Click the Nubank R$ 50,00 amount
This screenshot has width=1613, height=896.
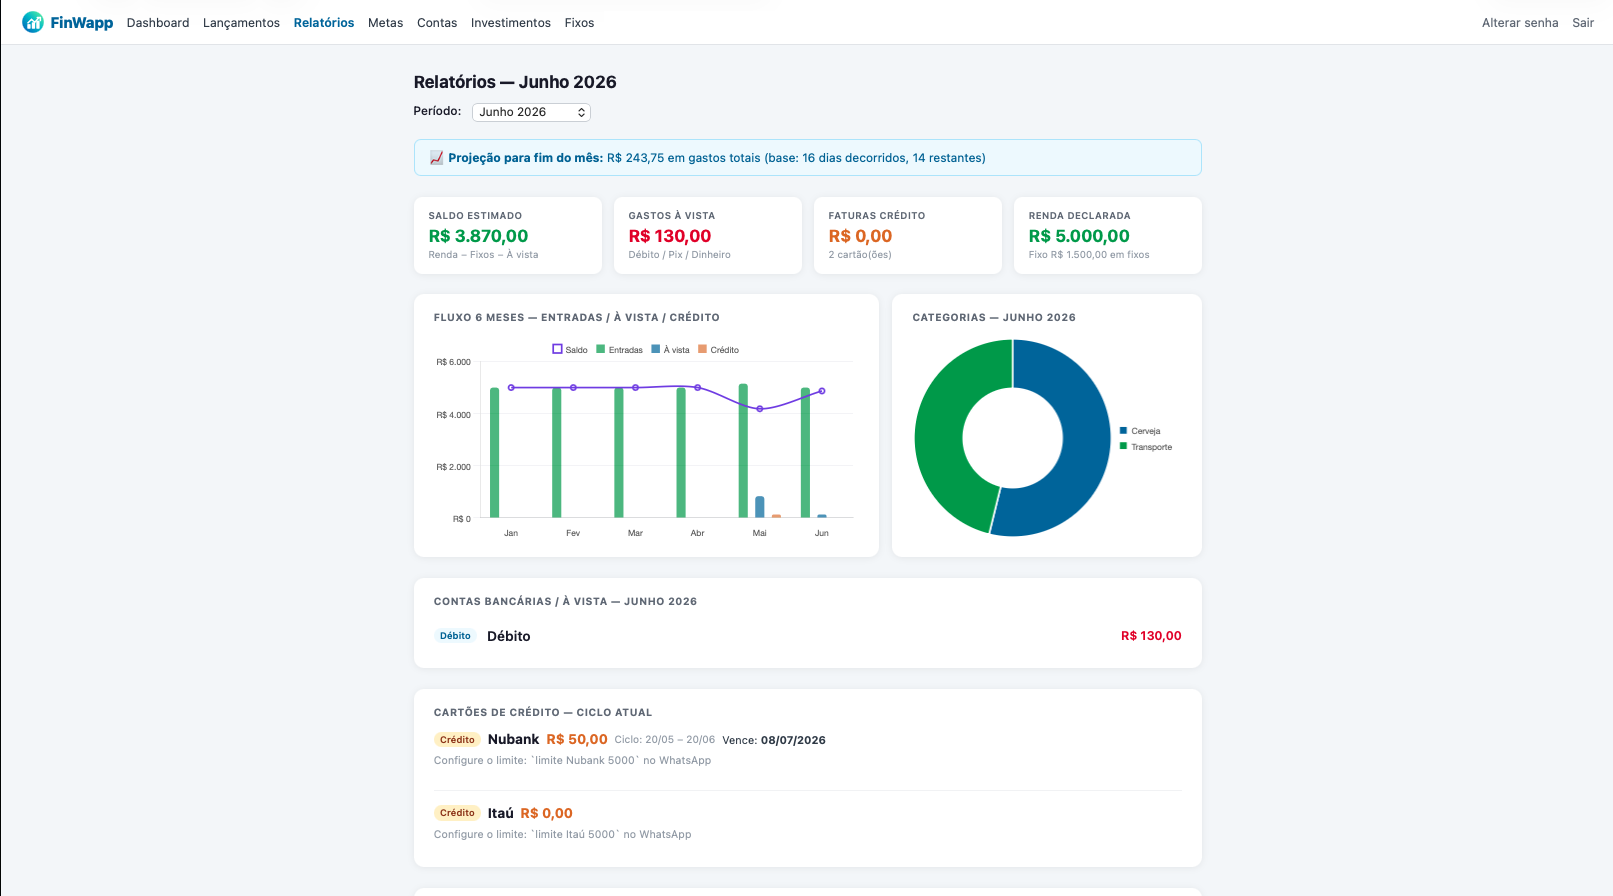[x=577, y=740]
